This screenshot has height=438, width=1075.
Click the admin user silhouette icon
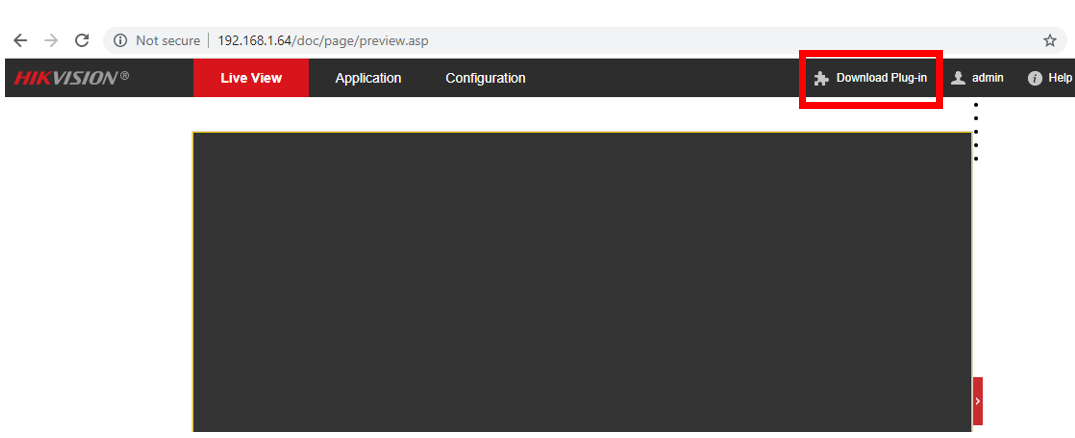(x=958, y=78)
